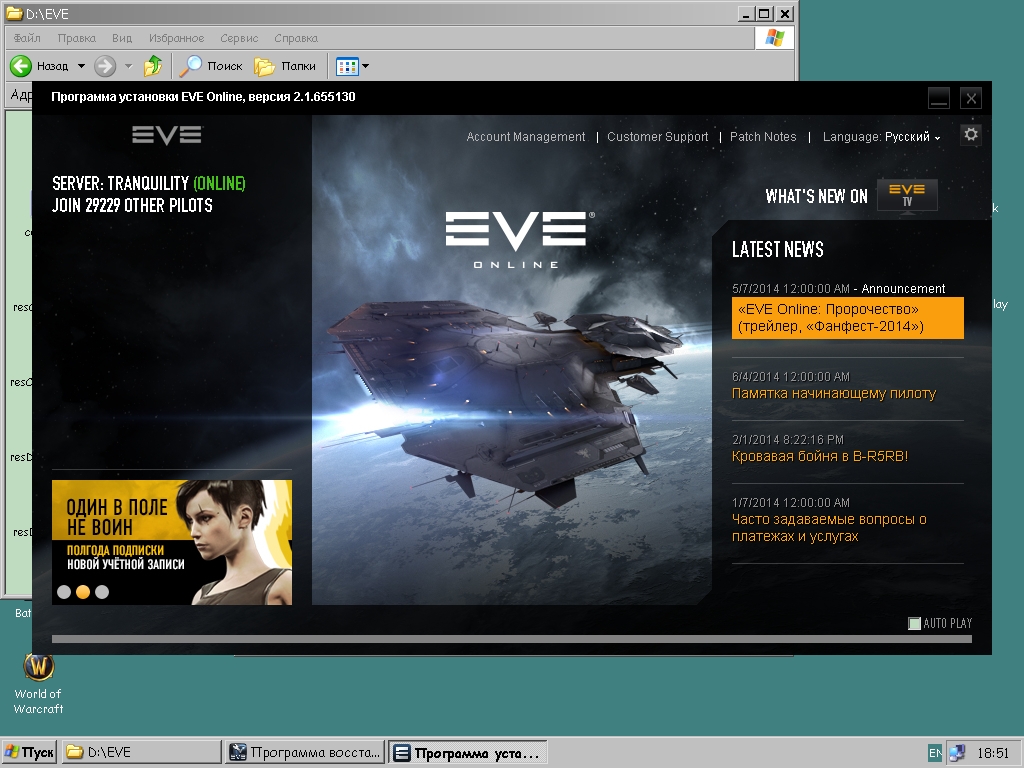1024x768 pixels.
Task: Minimize the D:\EVE Explorer window
Action: [x=746, y=14]
